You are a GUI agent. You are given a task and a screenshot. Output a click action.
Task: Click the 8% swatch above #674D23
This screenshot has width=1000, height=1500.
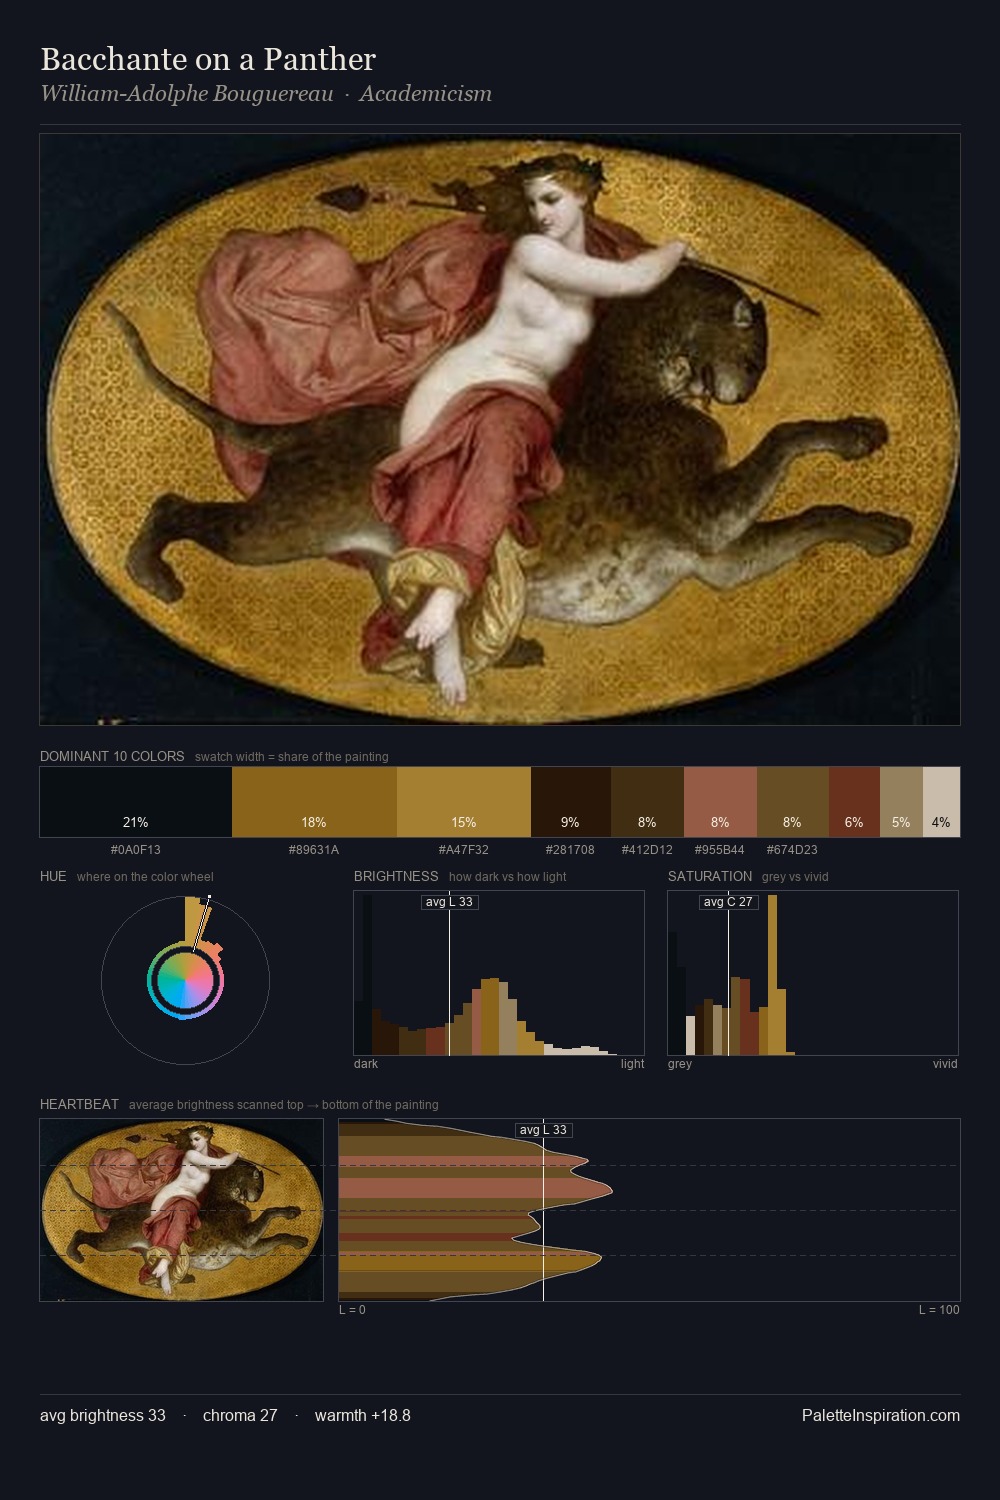(793, 802)
